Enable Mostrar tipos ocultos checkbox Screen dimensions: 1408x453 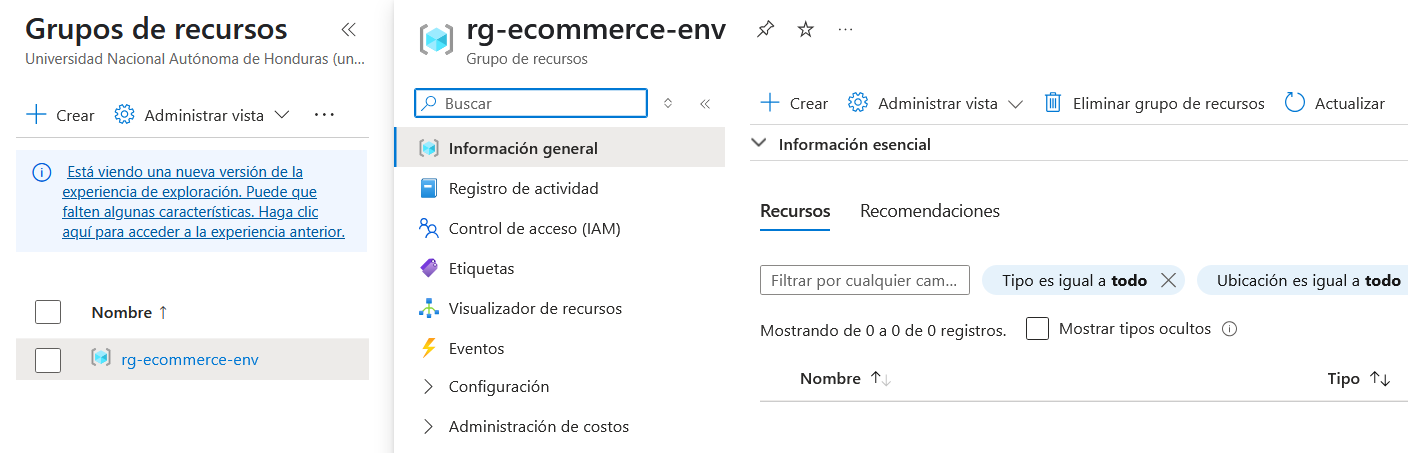pos(1038,329)
